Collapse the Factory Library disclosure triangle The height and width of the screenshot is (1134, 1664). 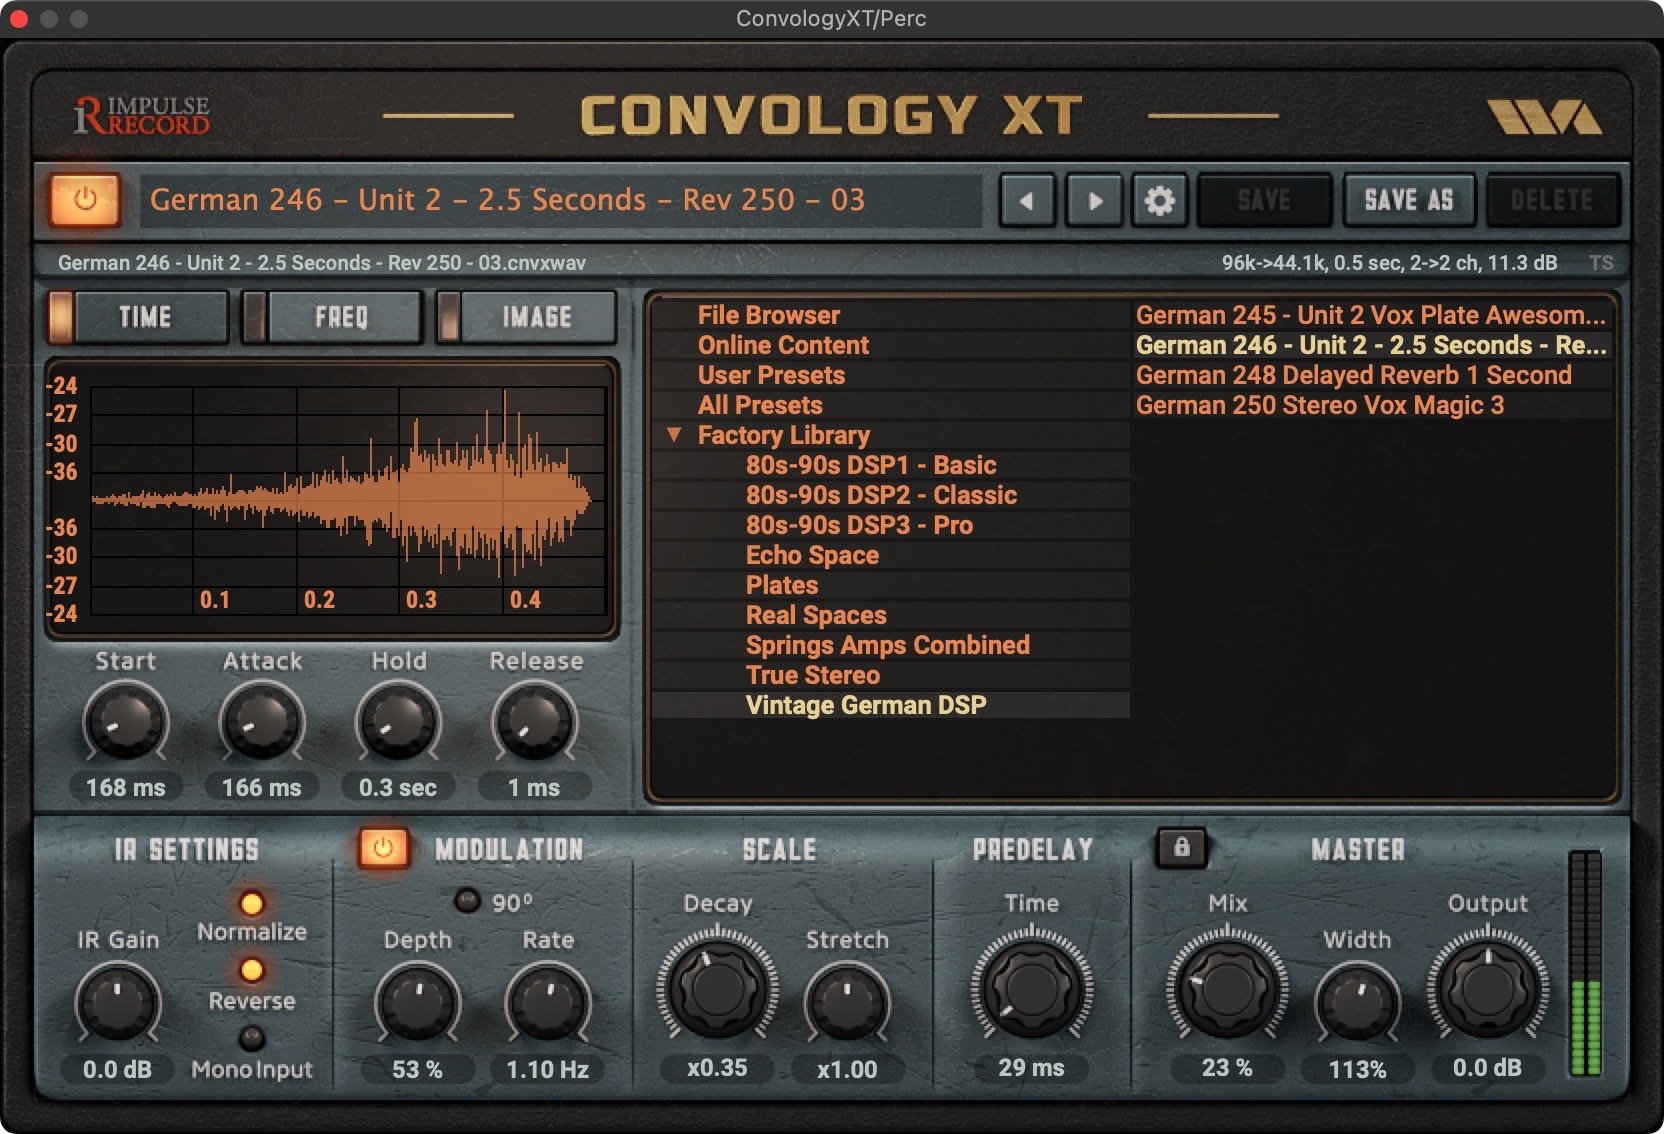676,435
